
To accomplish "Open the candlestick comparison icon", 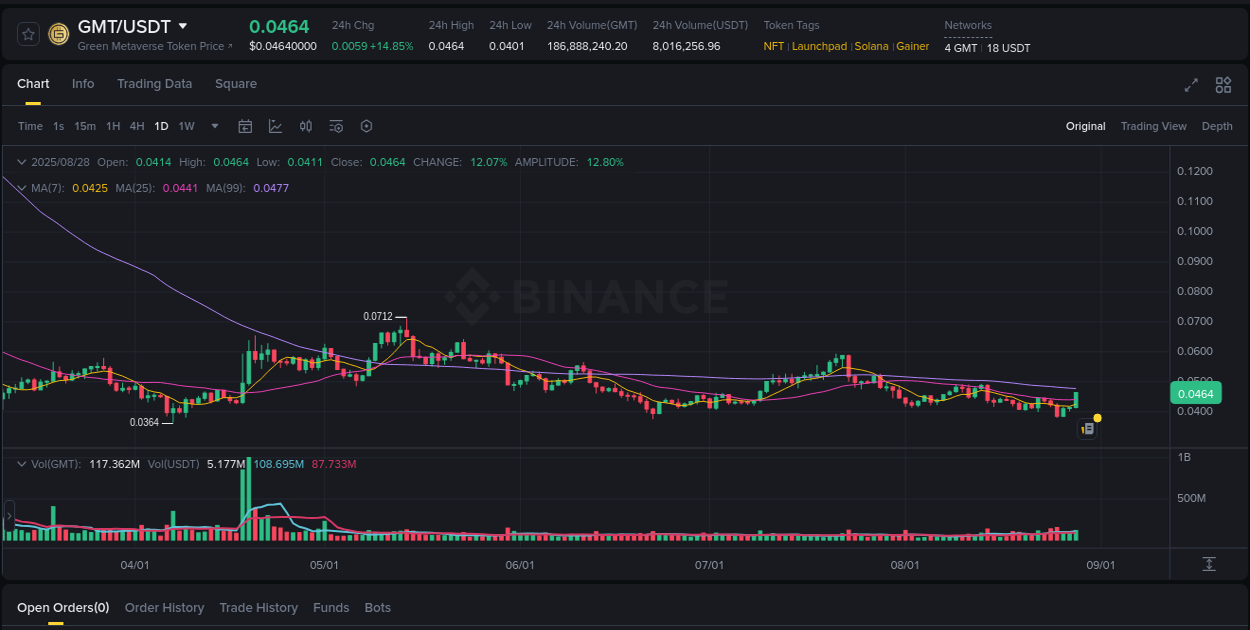I will click(x=306, y=126).
